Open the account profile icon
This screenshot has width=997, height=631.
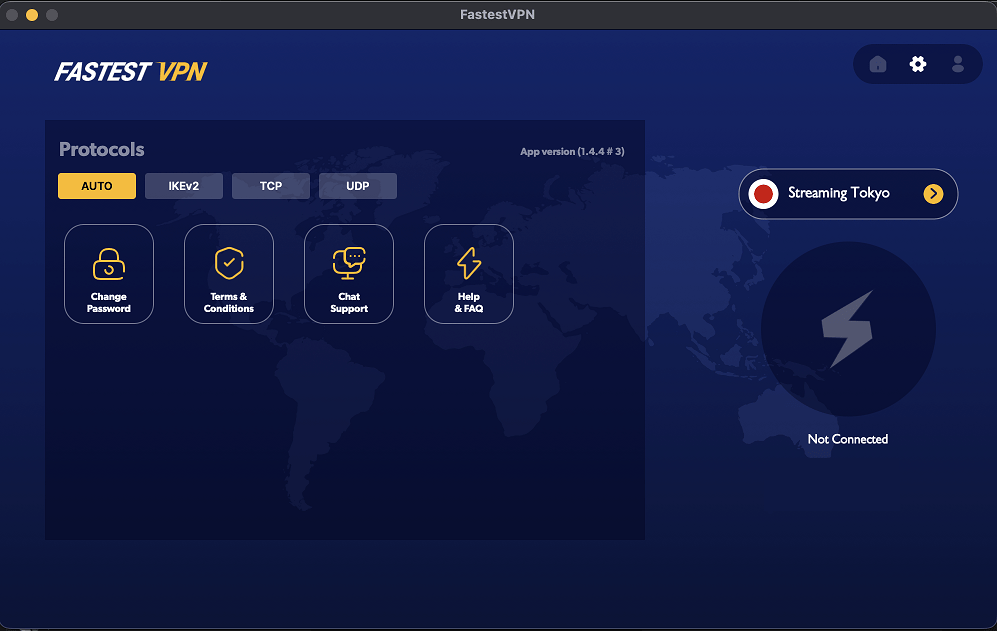[958, 64]
